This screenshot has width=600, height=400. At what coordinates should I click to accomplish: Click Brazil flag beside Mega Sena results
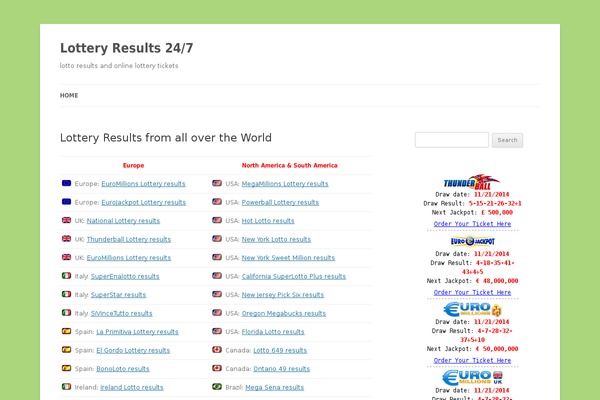[217, 387]
